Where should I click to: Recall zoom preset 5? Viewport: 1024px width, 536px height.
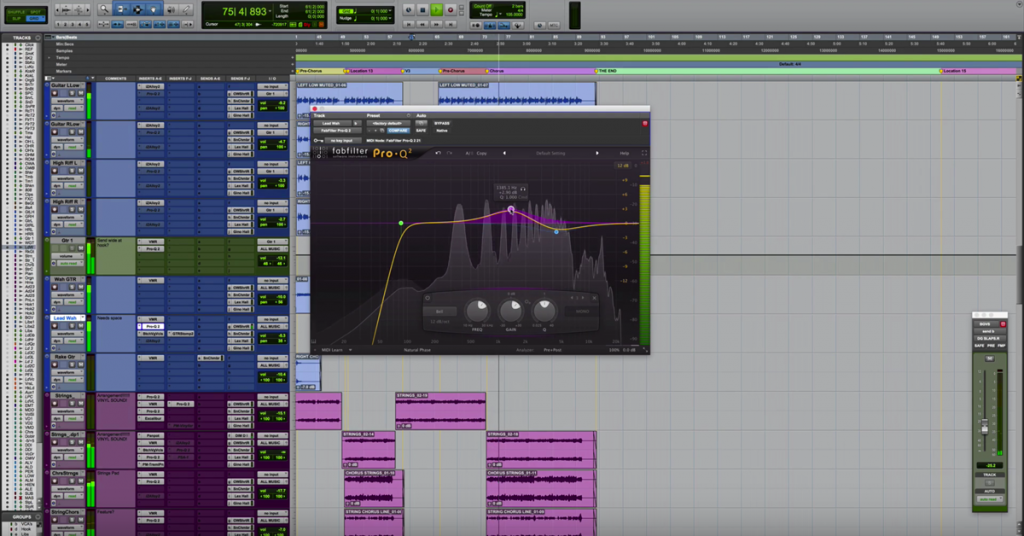[x=88, y=24]
